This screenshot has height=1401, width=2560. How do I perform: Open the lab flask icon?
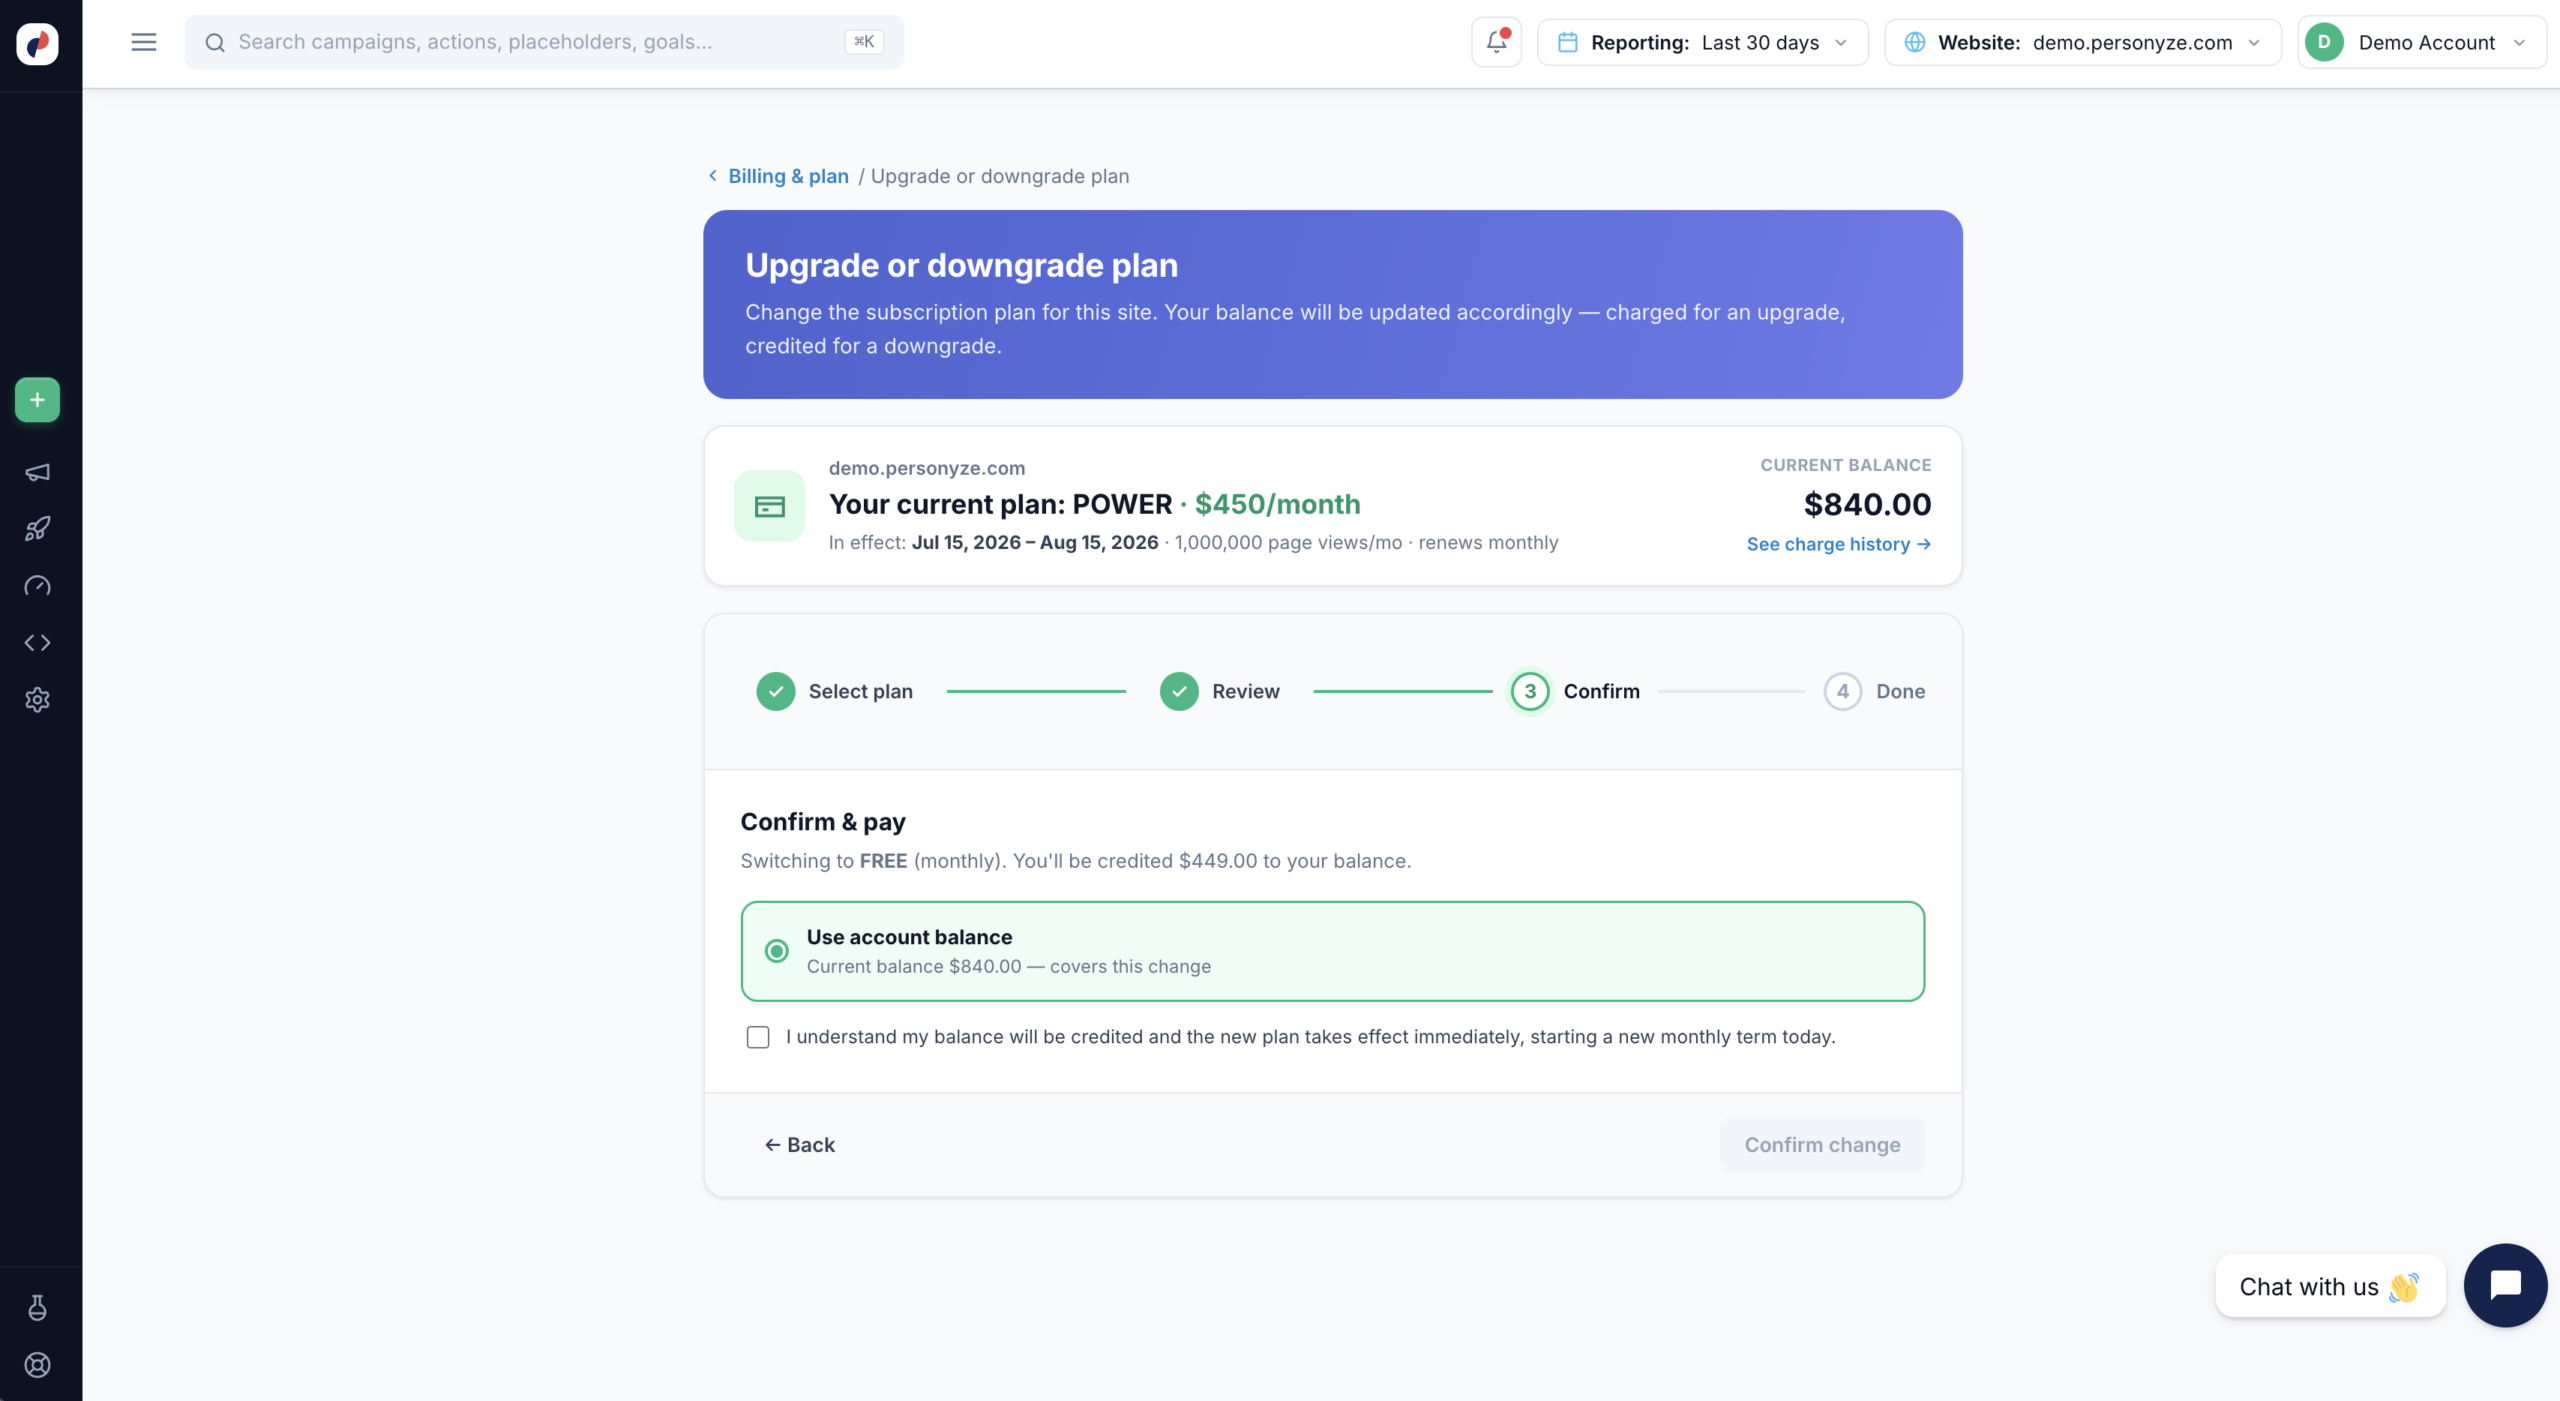37,1308
